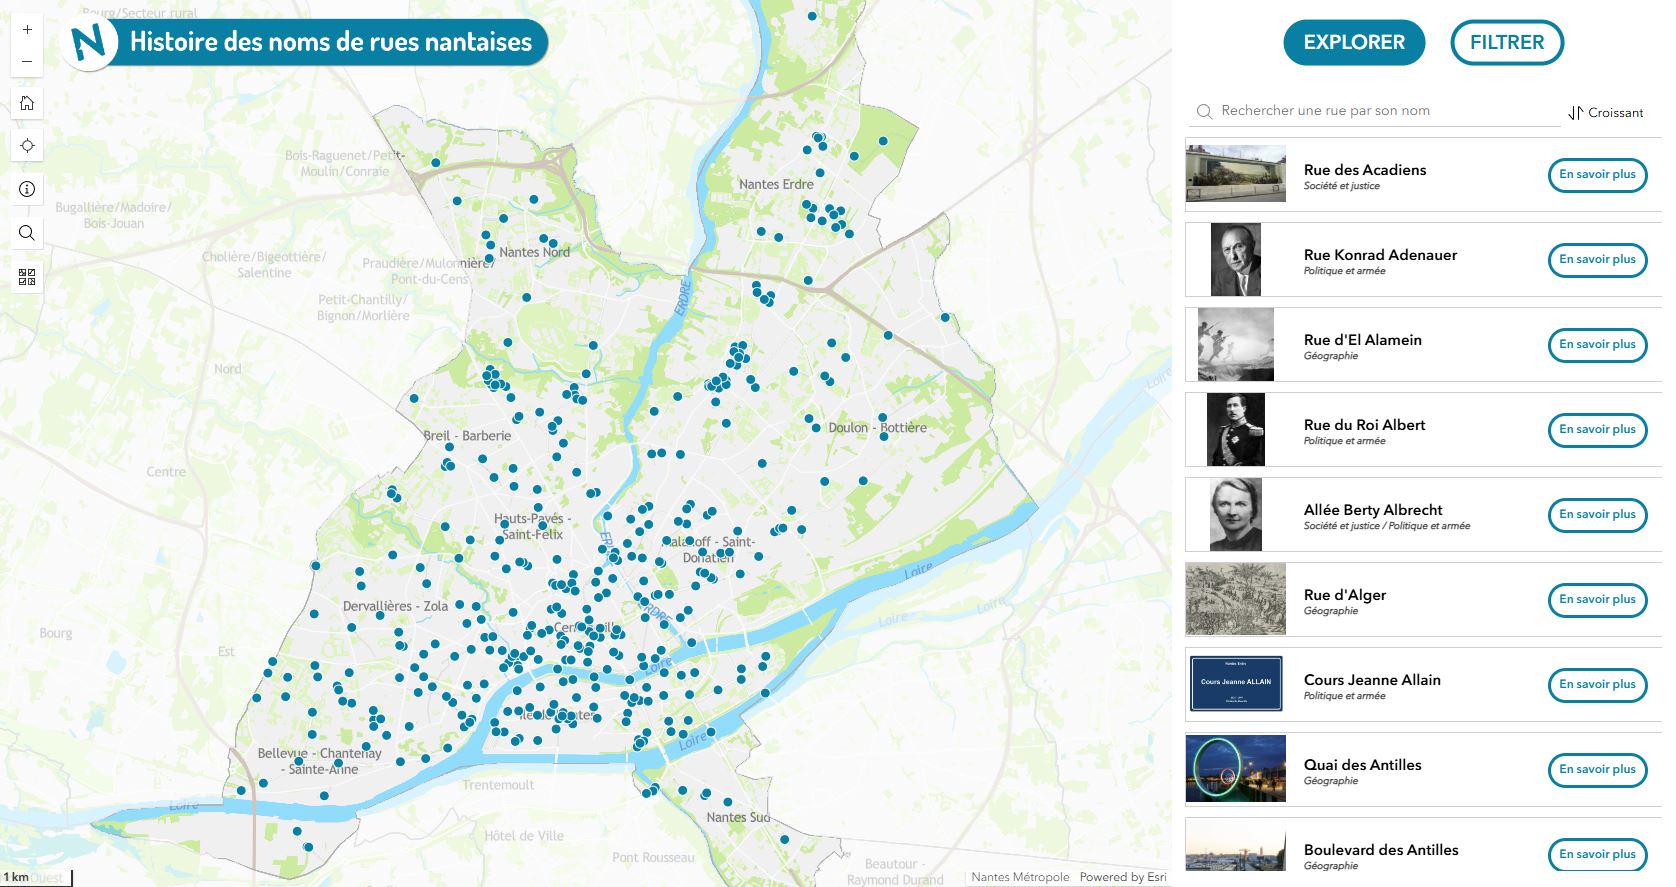Open En savoir plus for Rue d'Alger
Viewport: 1676px width, 887px height.
[x=1597, y=599]
